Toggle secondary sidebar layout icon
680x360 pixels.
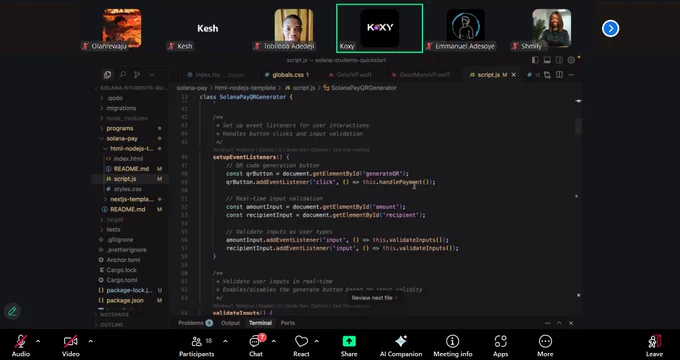559,60
